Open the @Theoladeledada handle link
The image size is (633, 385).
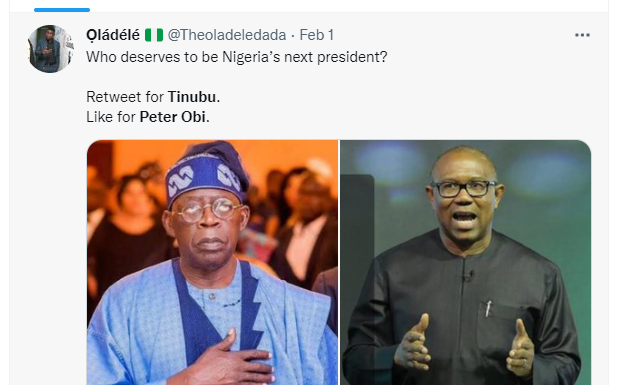227,35
